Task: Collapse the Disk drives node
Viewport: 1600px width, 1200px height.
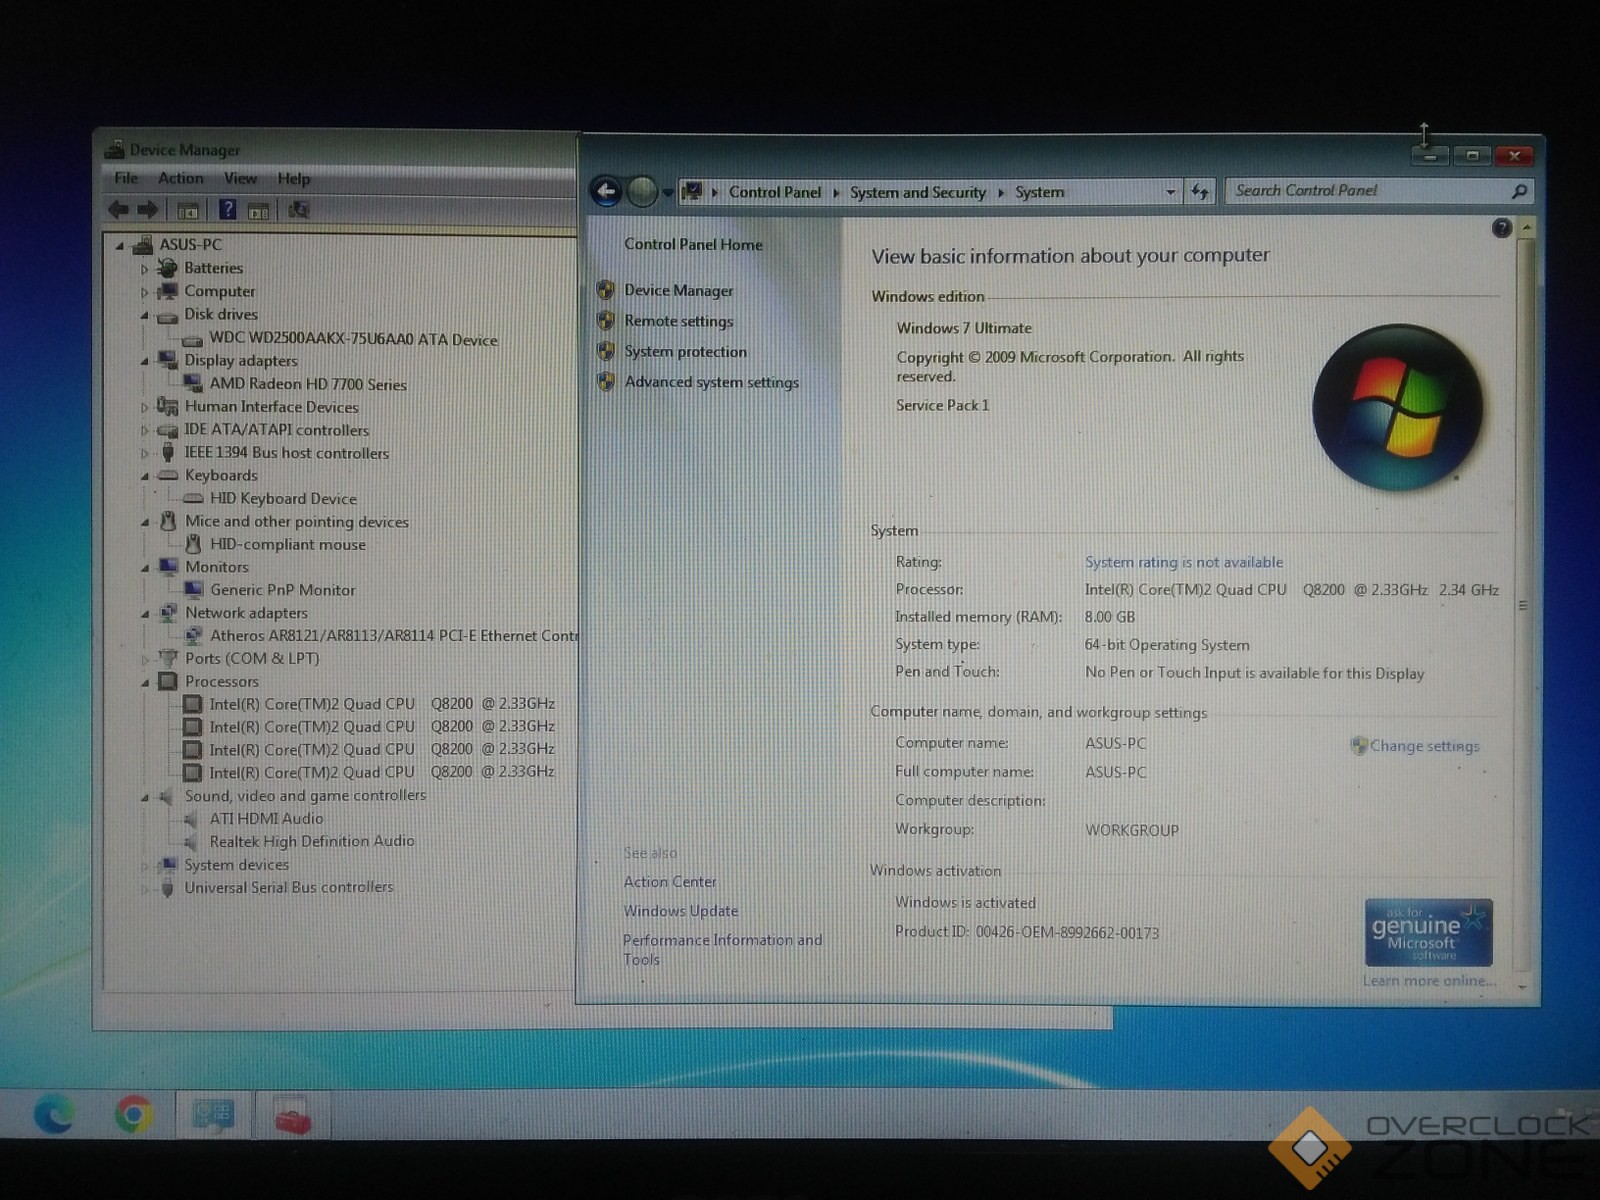Action: 145,315
